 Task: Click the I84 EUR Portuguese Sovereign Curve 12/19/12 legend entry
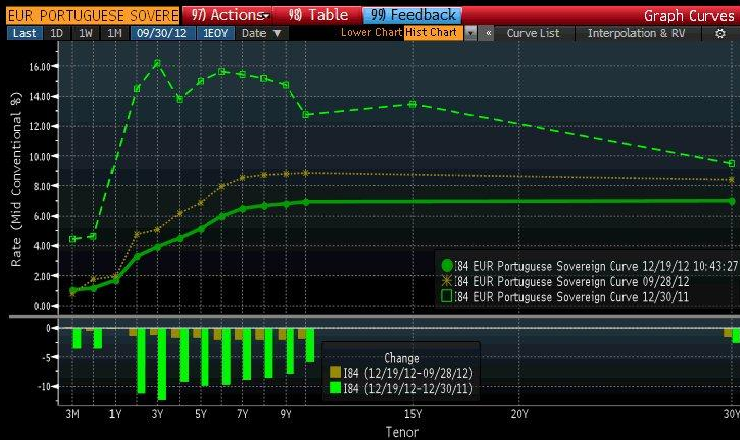pyautogui.click(x=597, y=266)
